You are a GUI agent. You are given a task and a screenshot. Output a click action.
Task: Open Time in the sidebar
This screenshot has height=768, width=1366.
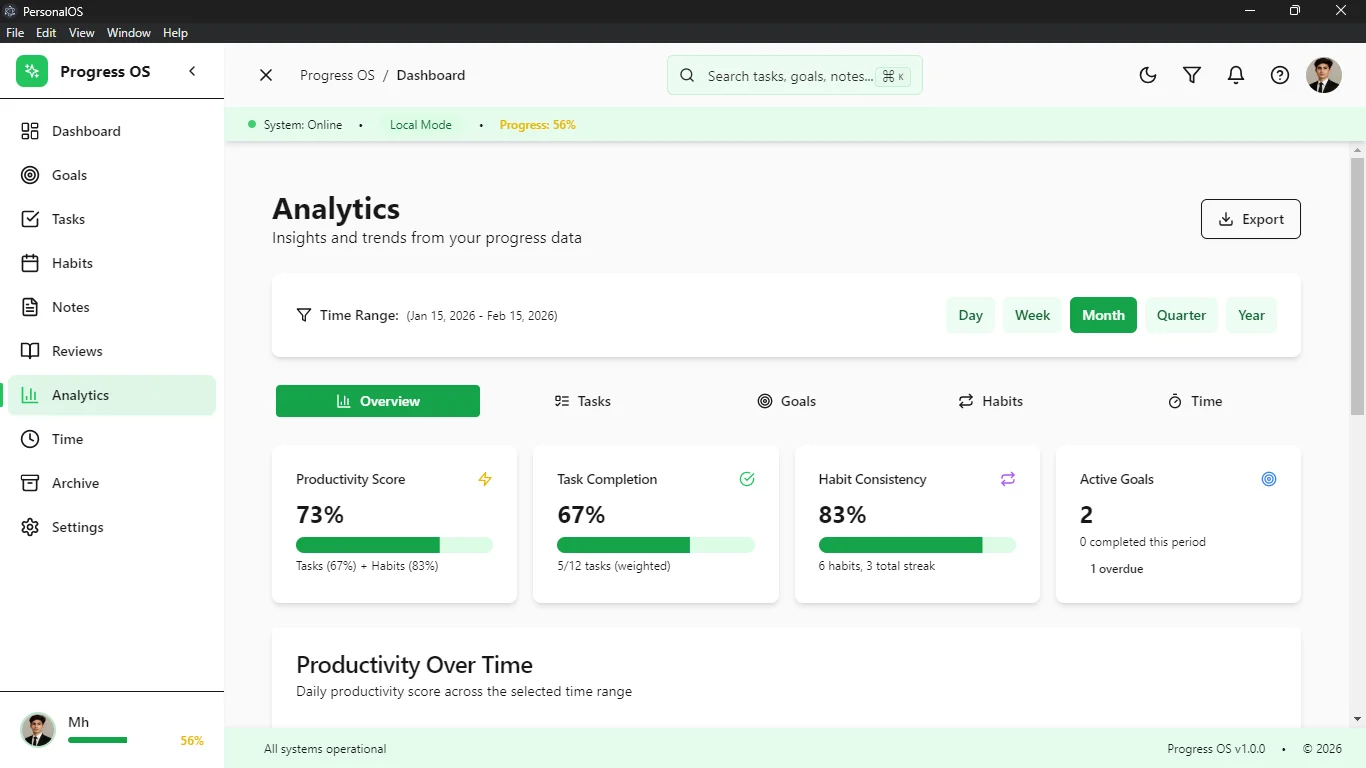point(112,439)
